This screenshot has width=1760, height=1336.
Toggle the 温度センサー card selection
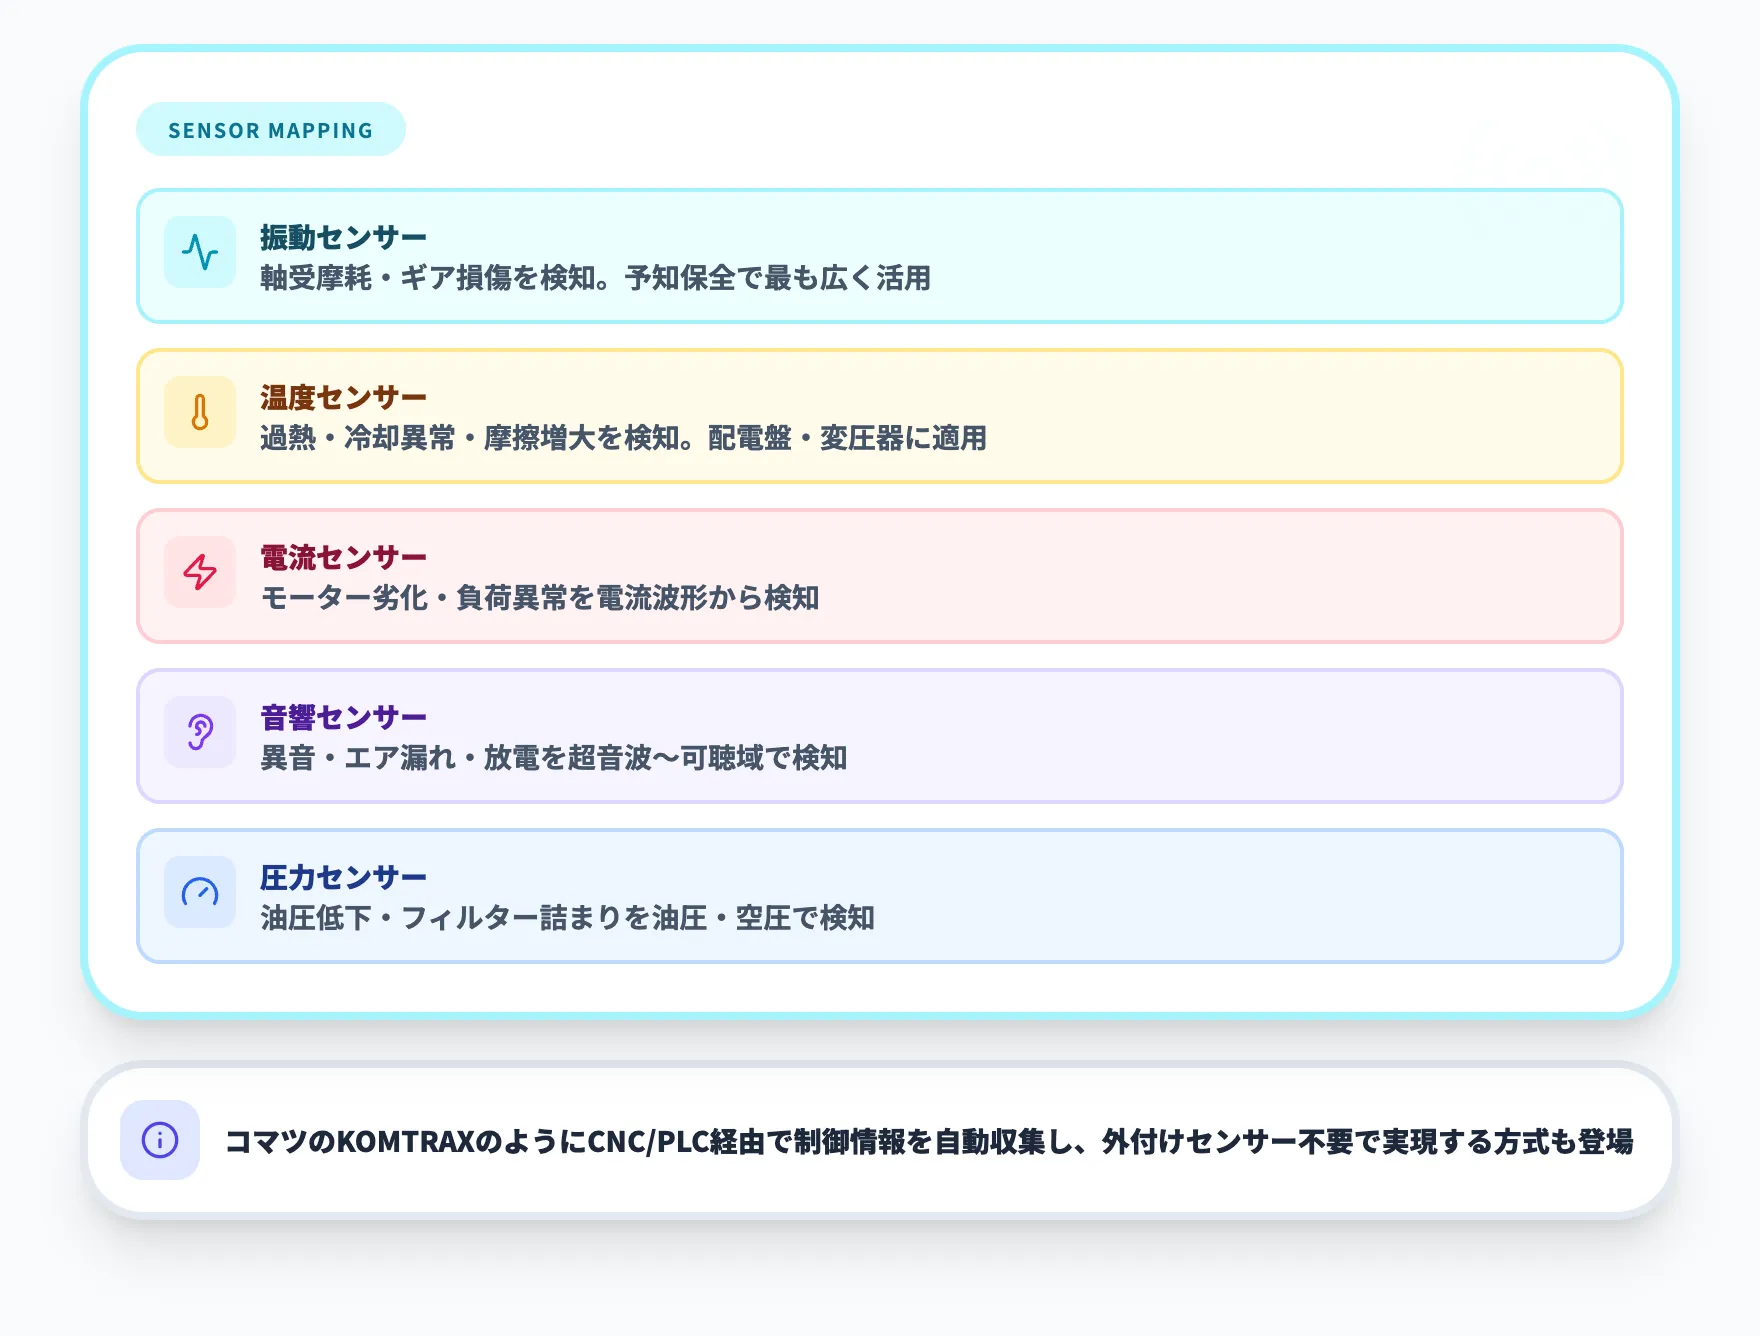coord(880,416)
